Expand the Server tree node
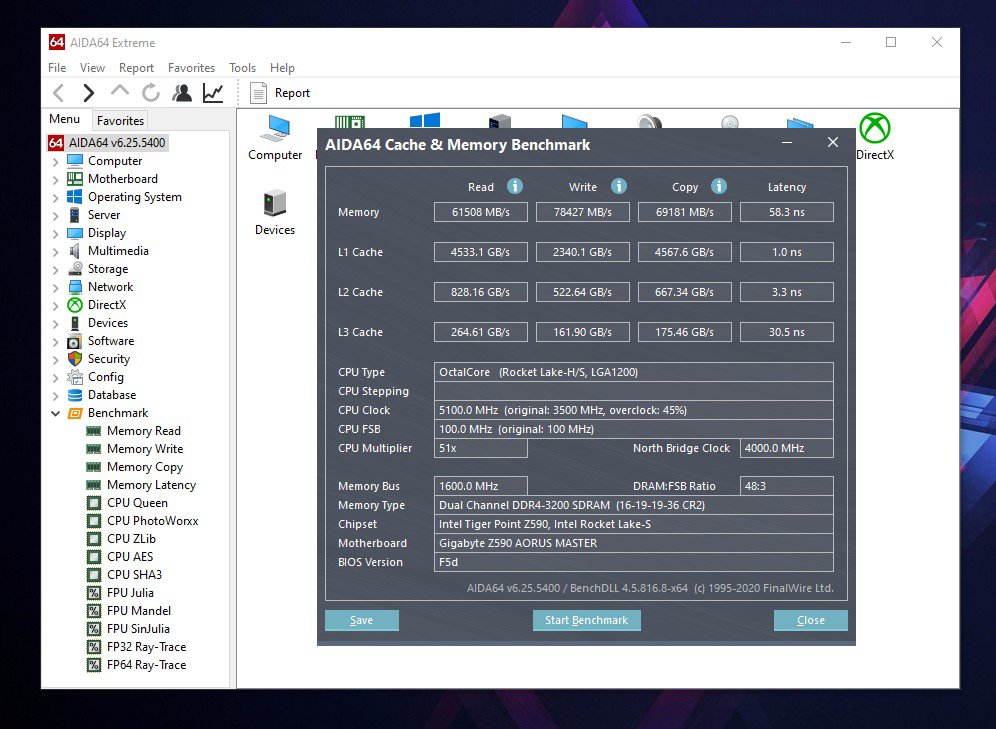This screenshot has width=996, height=729. click(x=56, y=216)
